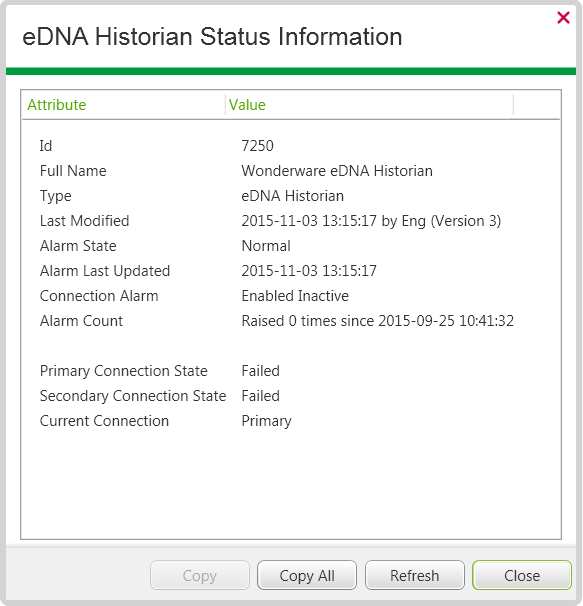
Task: Select the Secondary Connection State row
Action: coord(291,396)
